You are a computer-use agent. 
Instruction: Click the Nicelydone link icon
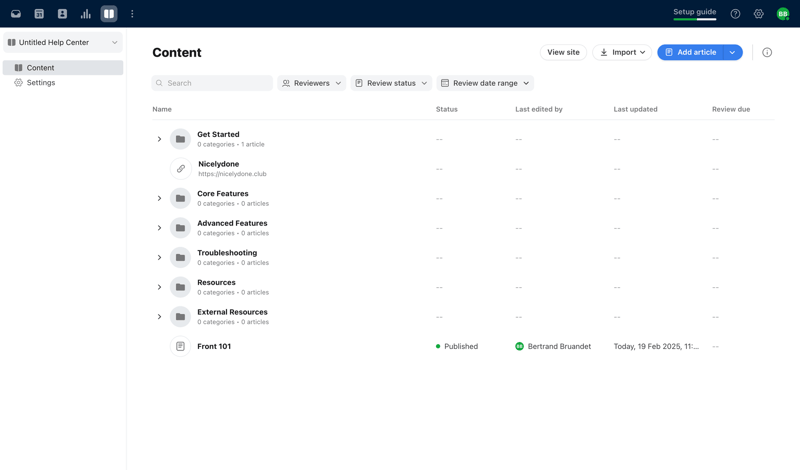pyautogui.click(x=181, y=168)
